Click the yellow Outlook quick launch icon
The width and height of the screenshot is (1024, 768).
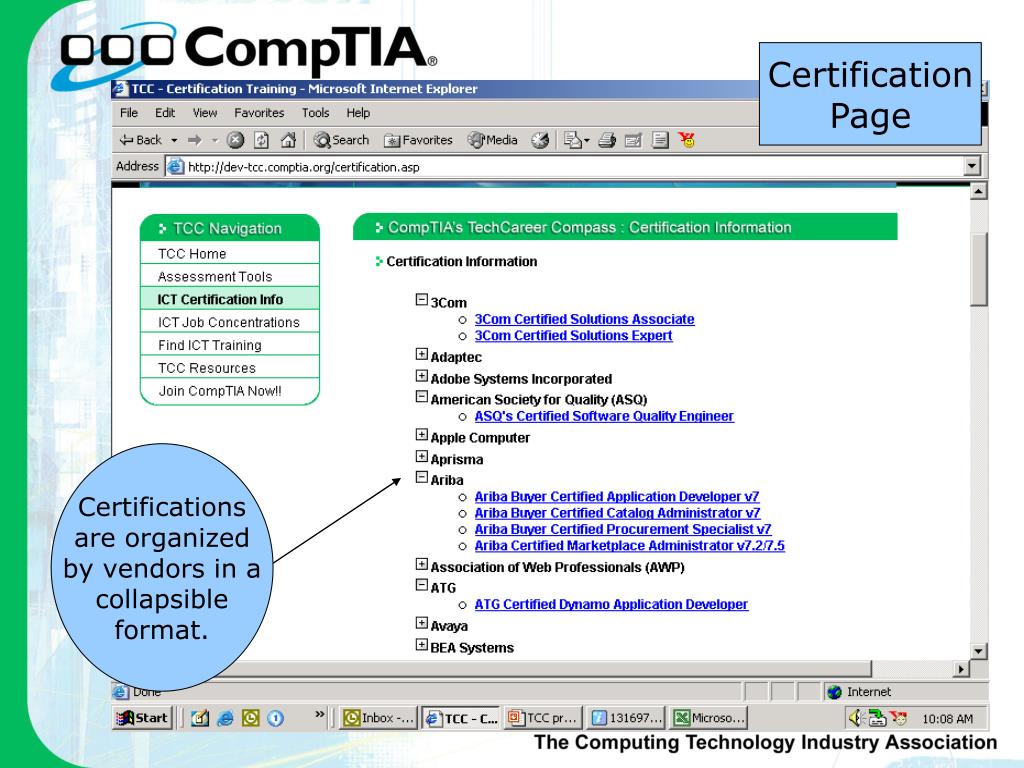point(251,718)
